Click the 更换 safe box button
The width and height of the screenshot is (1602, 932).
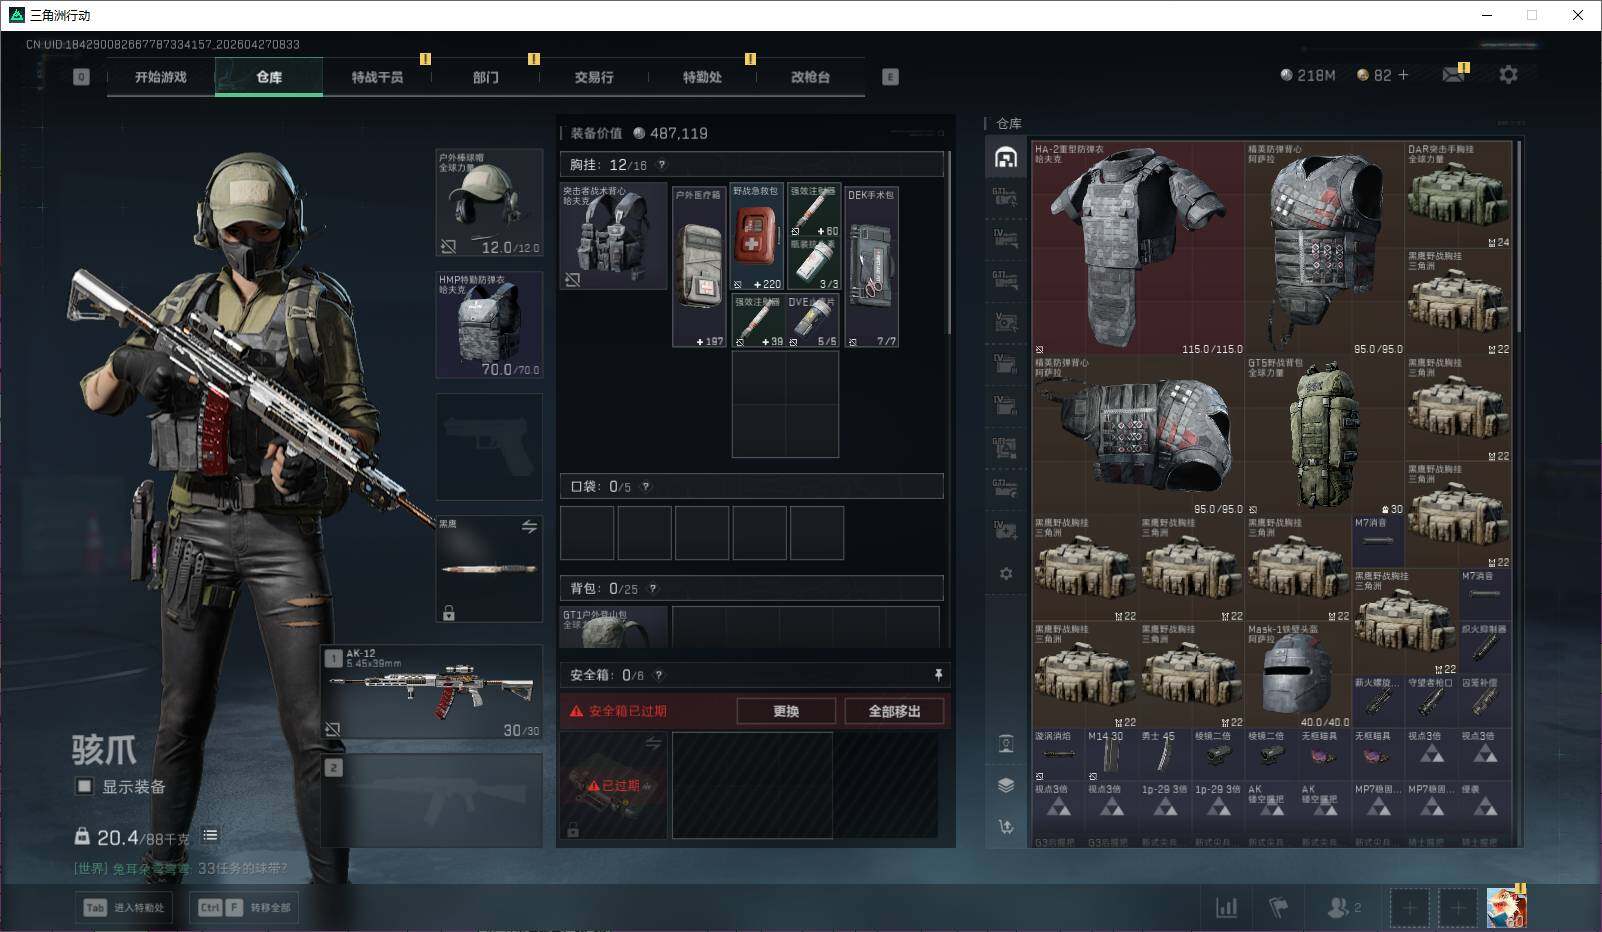pyautogui.click(x=786, y=711)
